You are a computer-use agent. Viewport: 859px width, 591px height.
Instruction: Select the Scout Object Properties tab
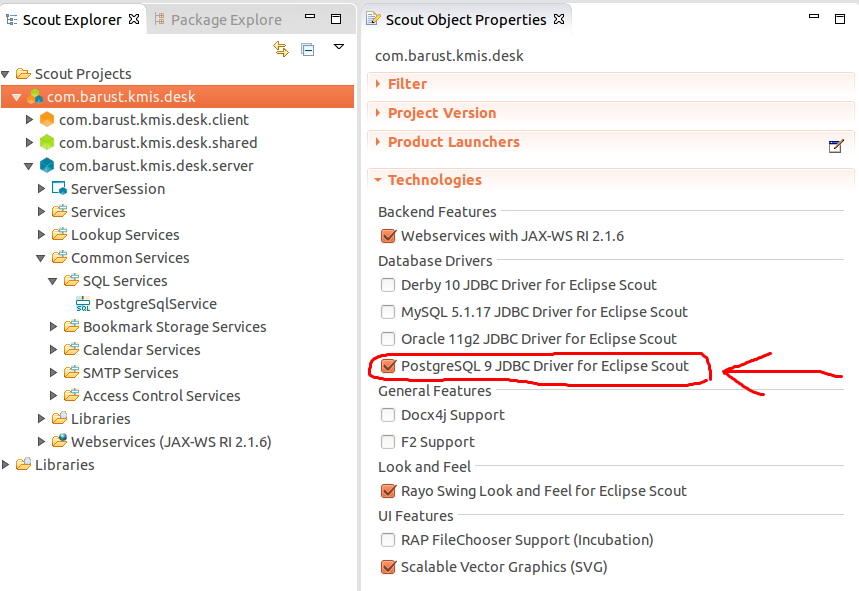tap(466, 20)
